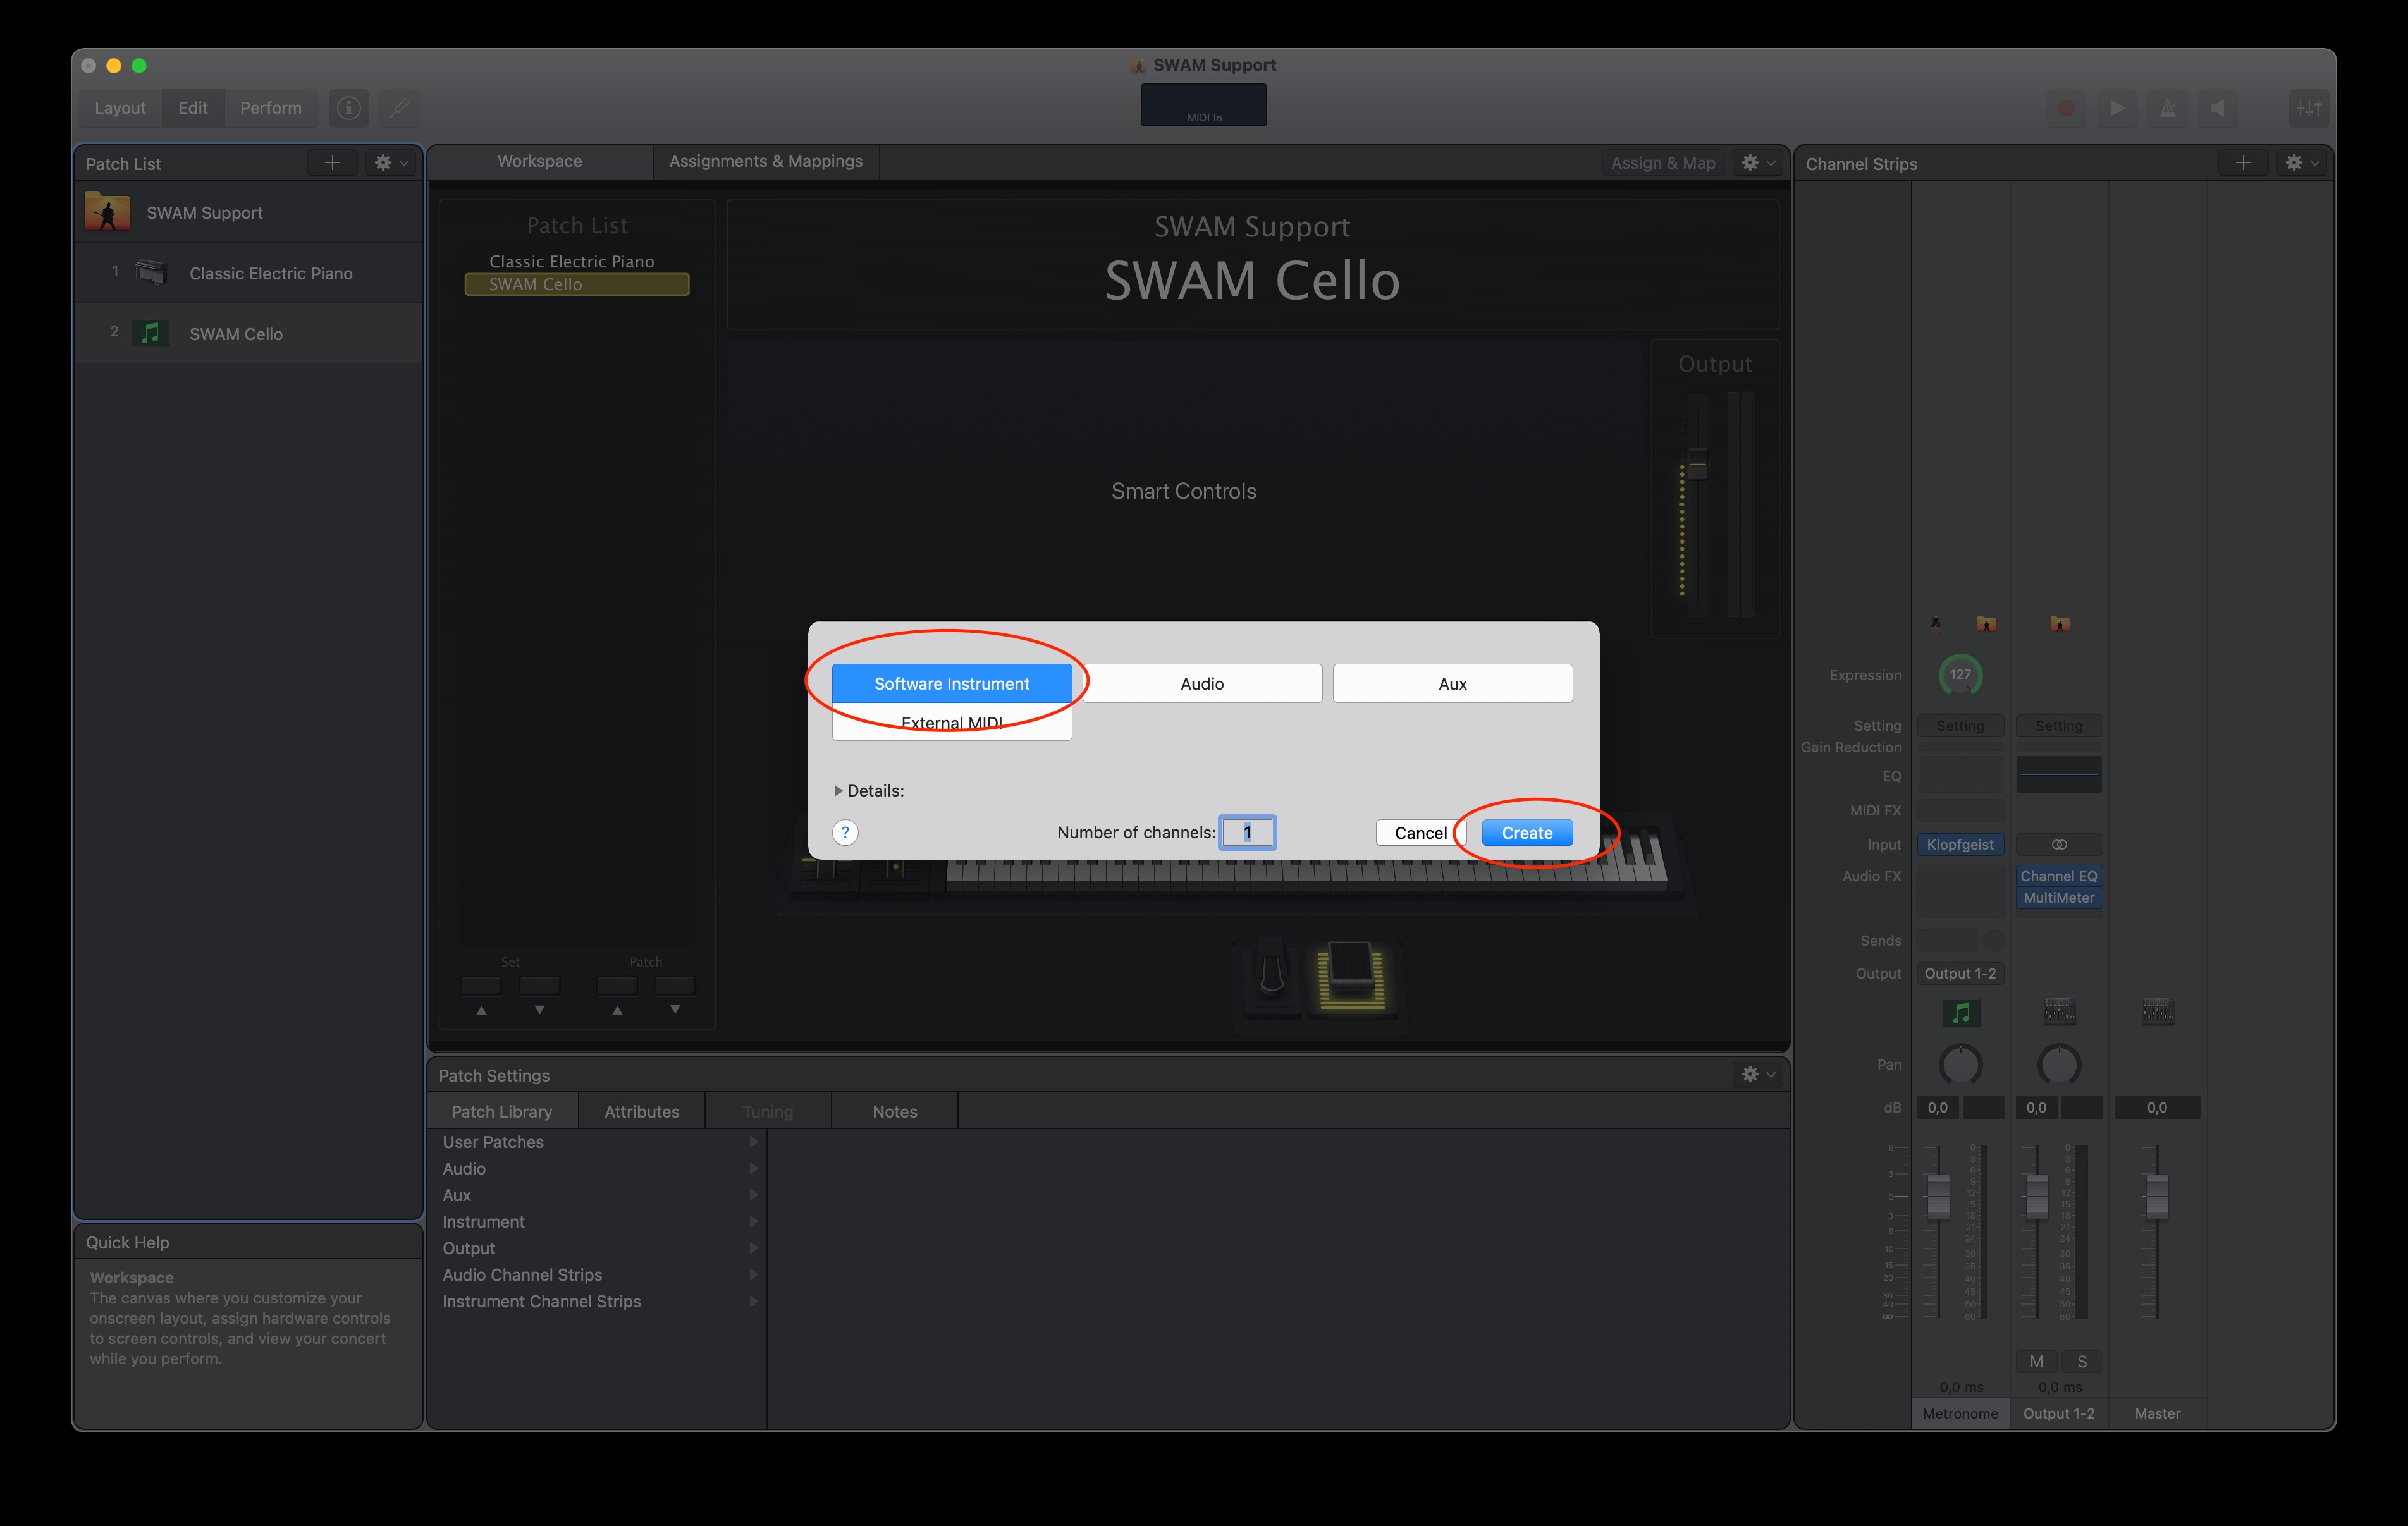Image resolution: width=2408 pixels, height=1526 pixels.
Task: Click the highlighted expression pedal in workspace
Action: click(x=1351, y=975)
